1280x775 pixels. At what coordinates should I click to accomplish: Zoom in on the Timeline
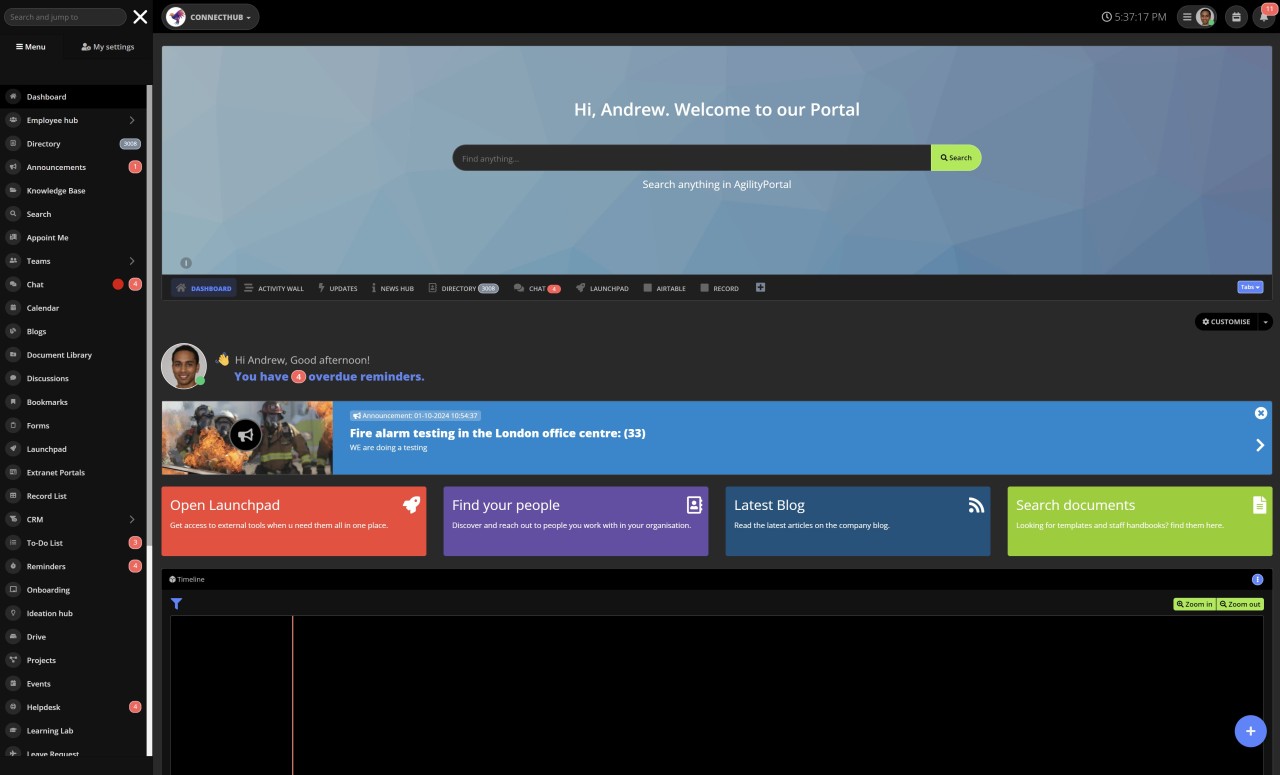(x=1194, y=604)
